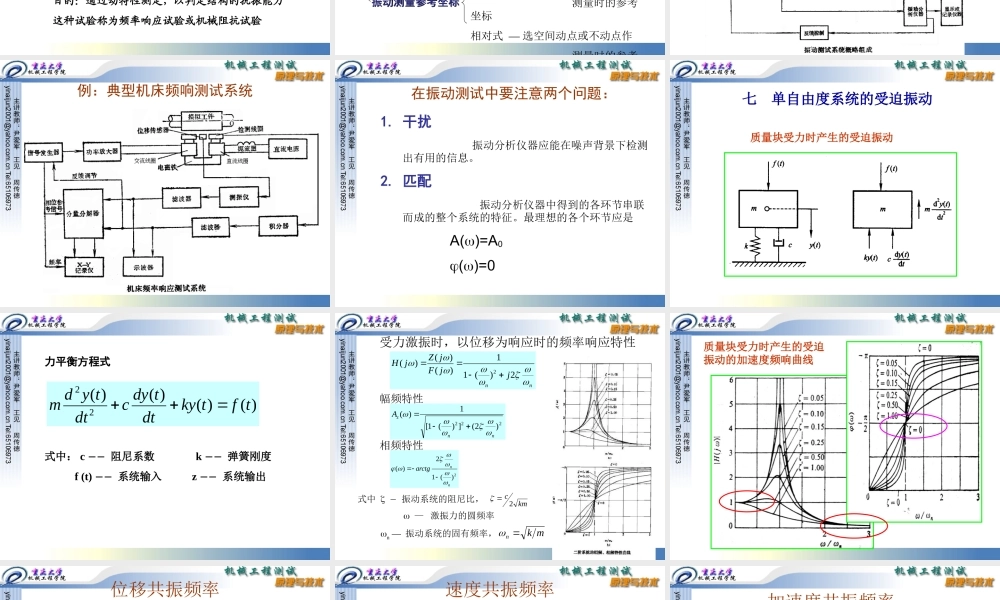Screen dimensions: 1000x600
Task: Click the heading 2. 匹配
Action: pos(406,180)
